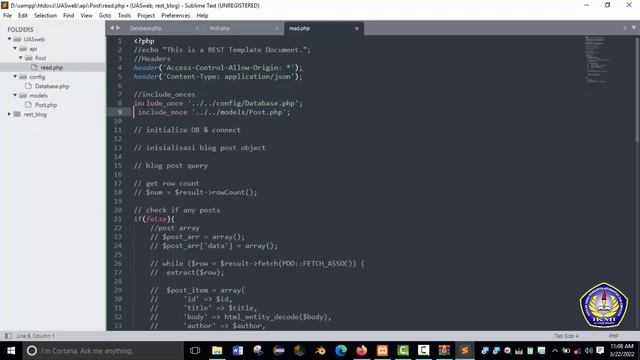Click the UASweb folder icon
This screenshot has width=640, height=360.
(x=17, y=39)
